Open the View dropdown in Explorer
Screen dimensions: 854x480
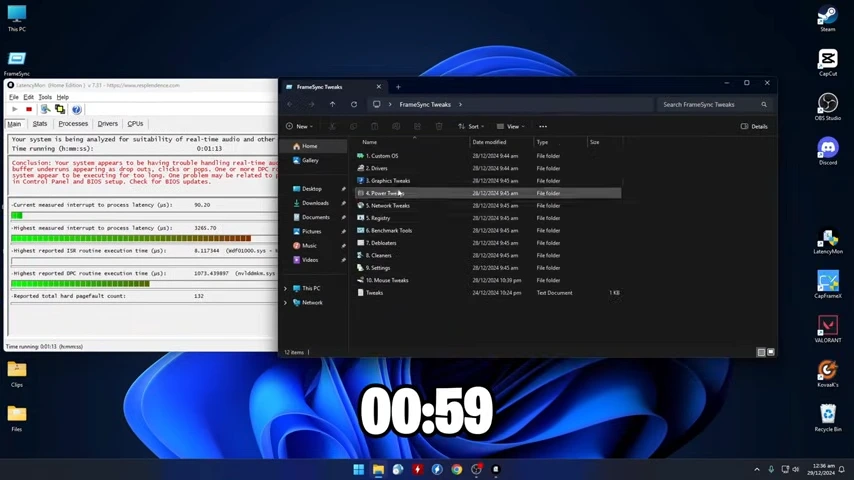[x=511, y=126]
